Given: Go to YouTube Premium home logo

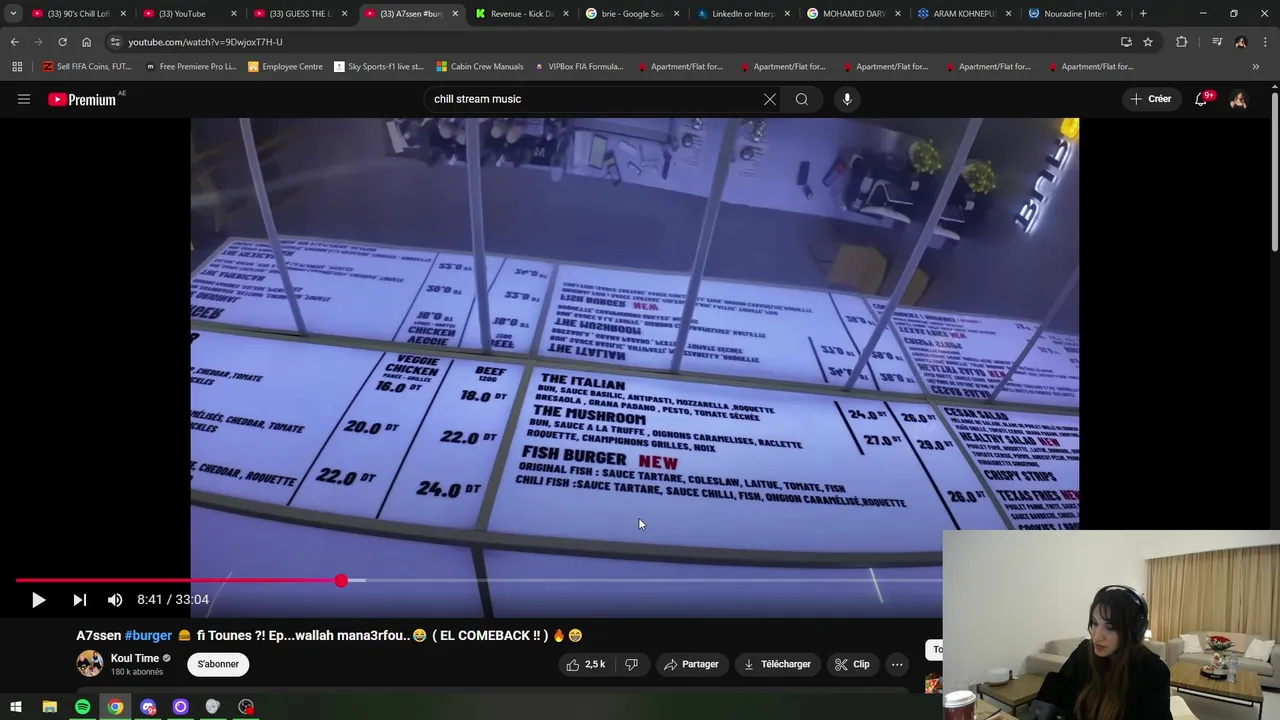Looking at the screenshot, I should [84, 99].
